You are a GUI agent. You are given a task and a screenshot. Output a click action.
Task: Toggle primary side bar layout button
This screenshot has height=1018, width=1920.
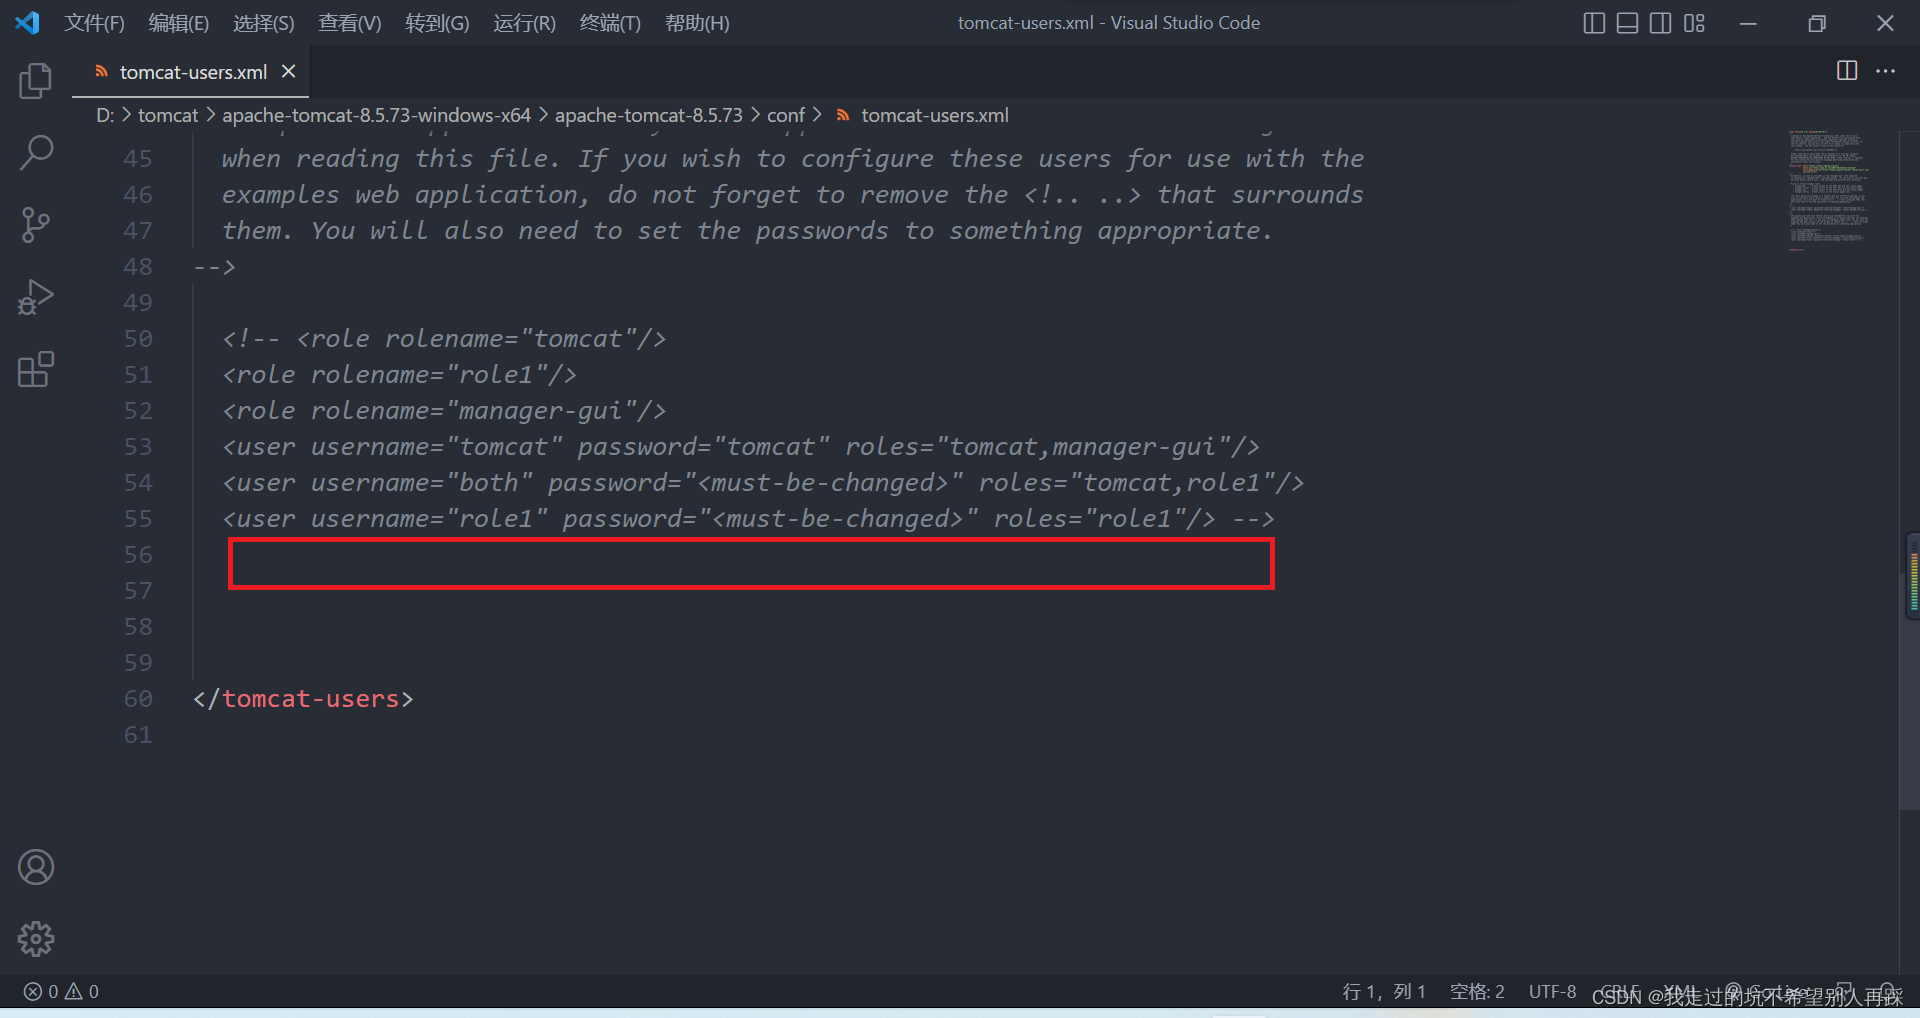1594,23
